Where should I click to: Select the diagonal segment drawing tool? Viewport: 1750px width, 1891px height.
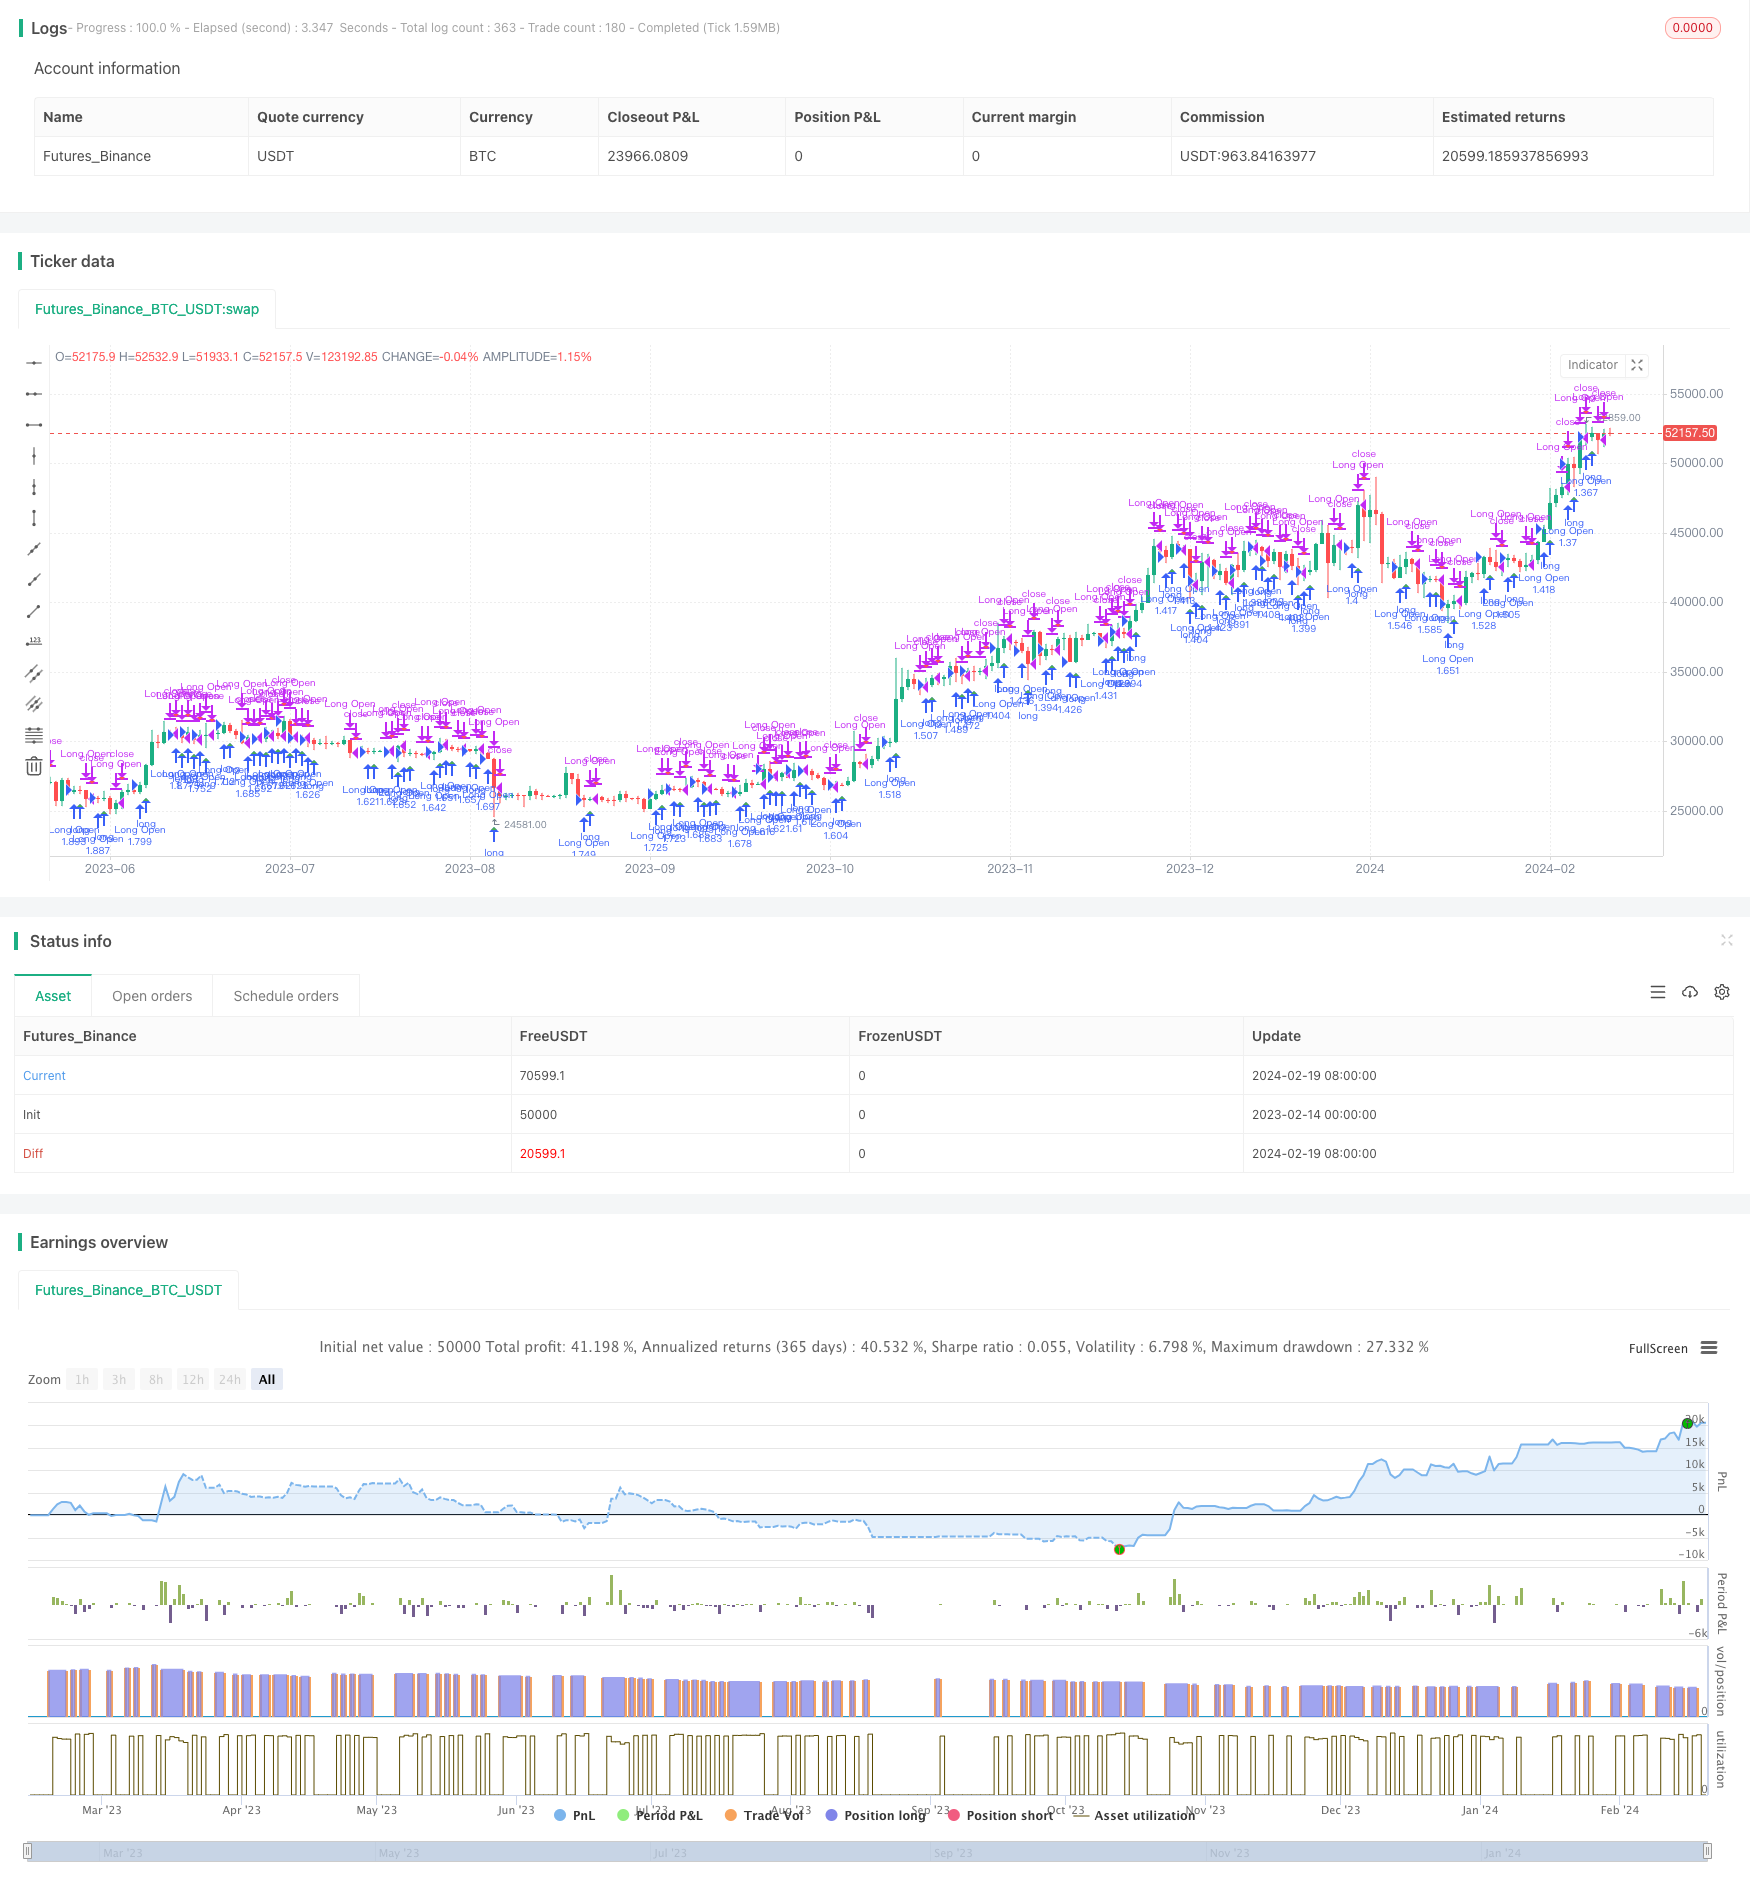[34, 611]
